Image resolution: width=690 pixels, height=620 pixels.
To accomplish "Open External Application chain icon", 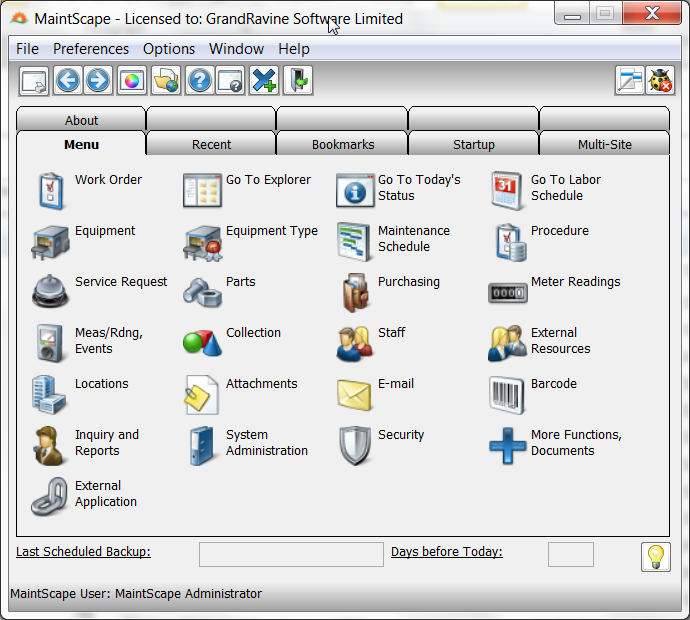I will (49, 497).
